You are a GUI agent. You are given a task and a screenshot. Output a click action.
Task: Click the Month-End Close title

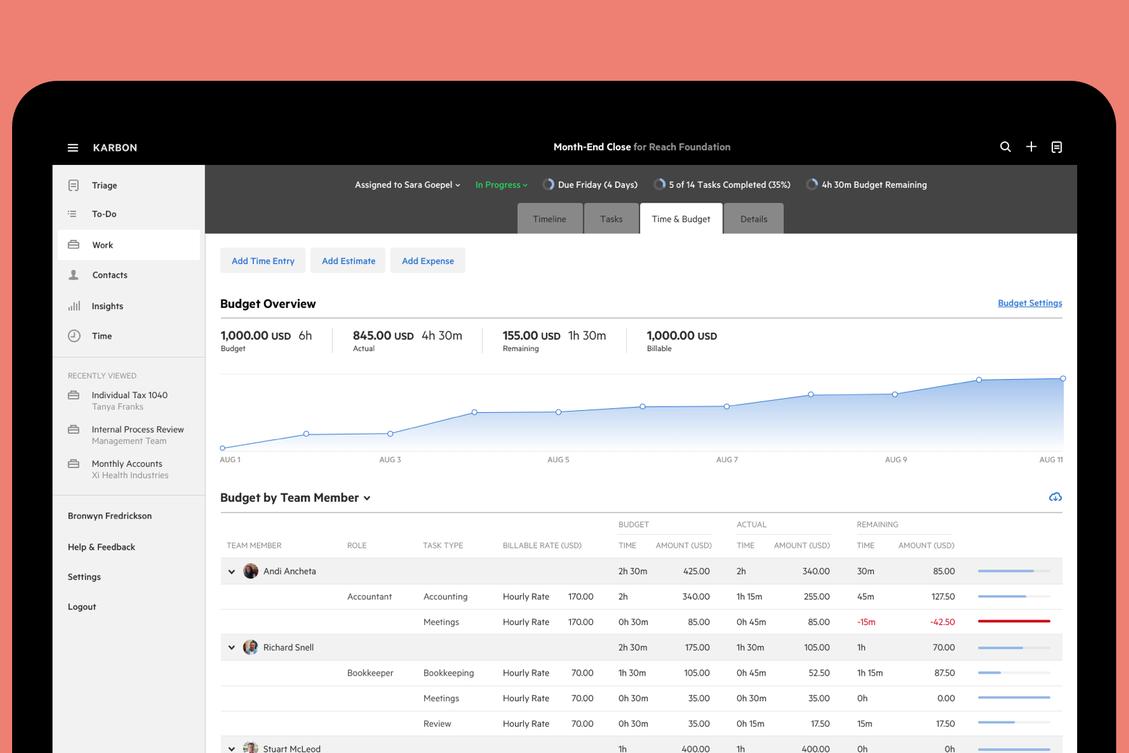coord(592,147)
